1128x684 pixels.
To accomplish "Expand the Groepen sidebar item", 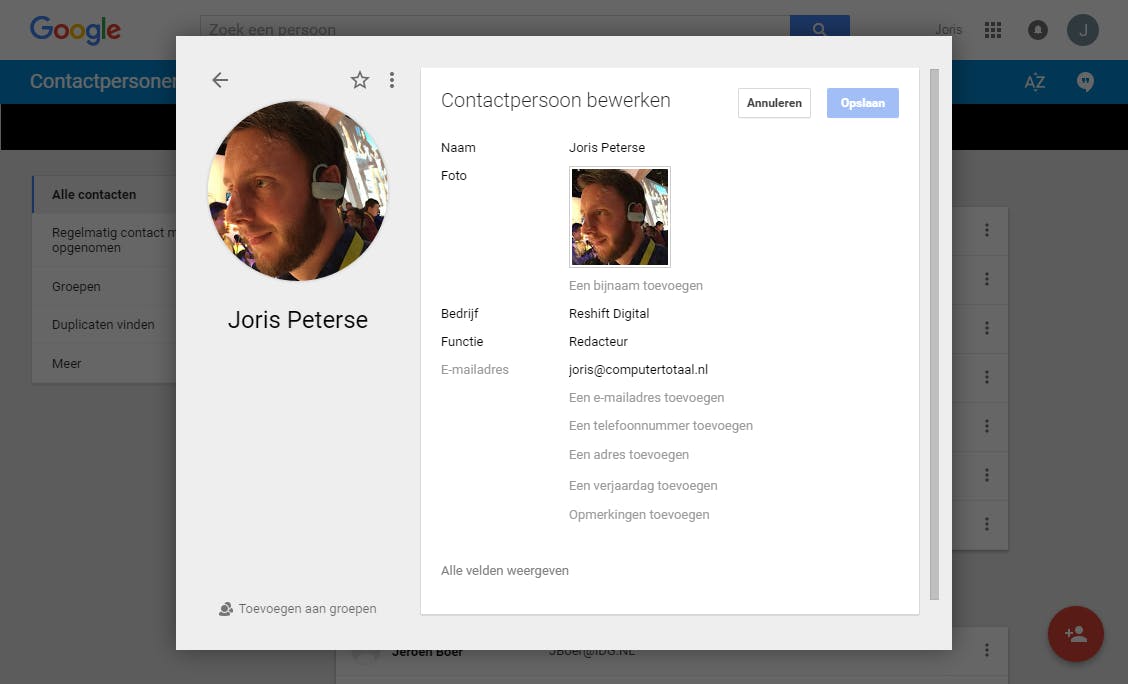I will click(76, 287).
